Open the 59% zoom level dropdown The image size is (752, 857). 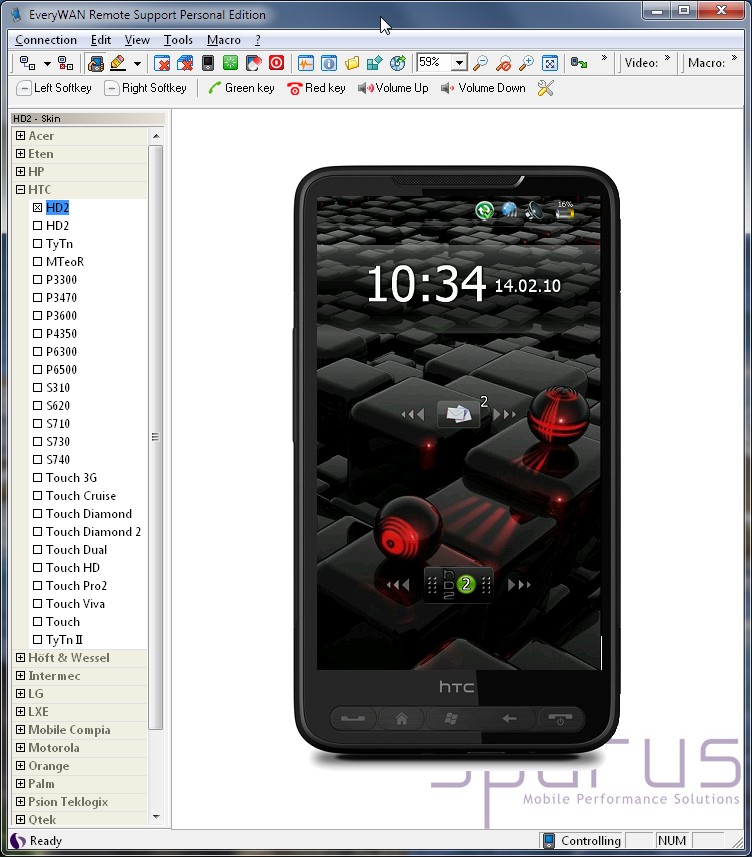460,63
